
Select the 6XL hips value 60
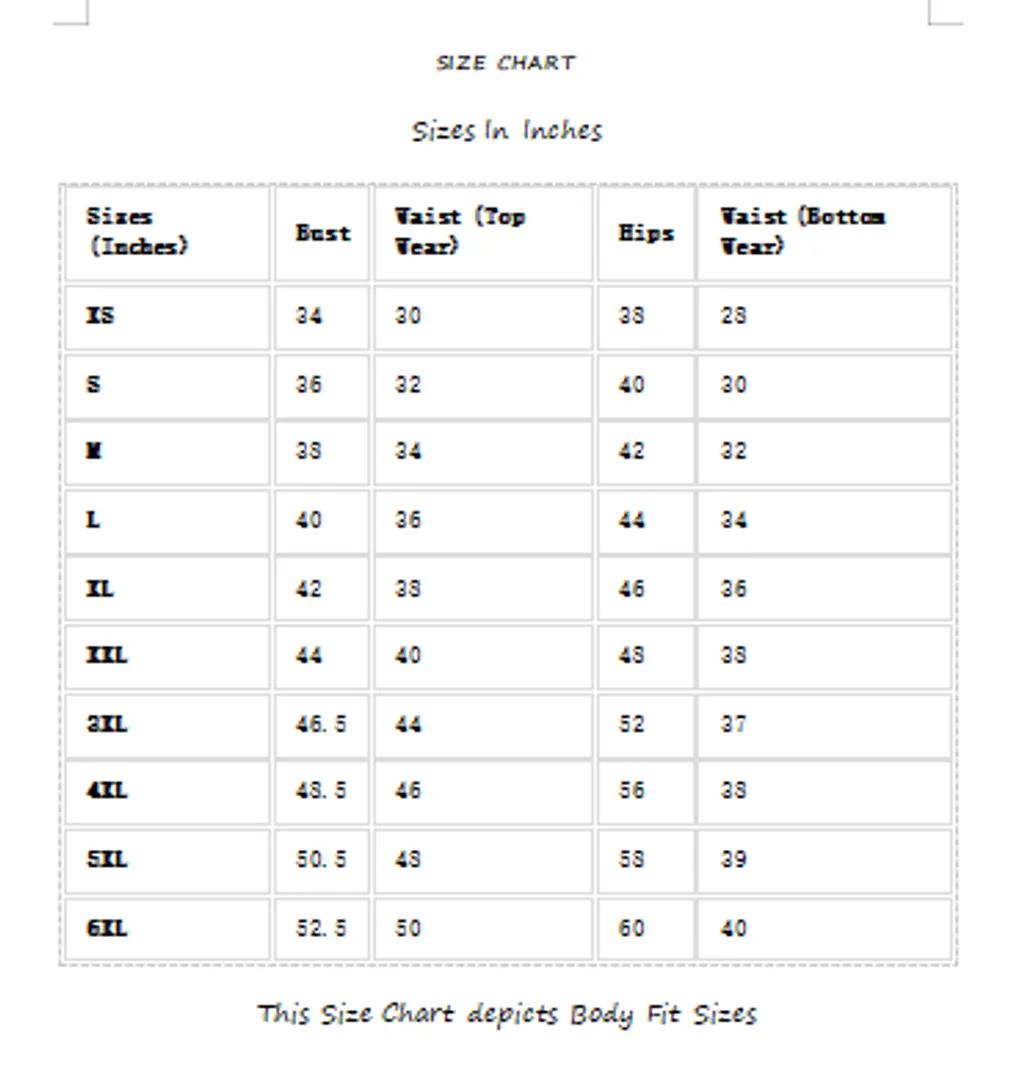point(631,928)
